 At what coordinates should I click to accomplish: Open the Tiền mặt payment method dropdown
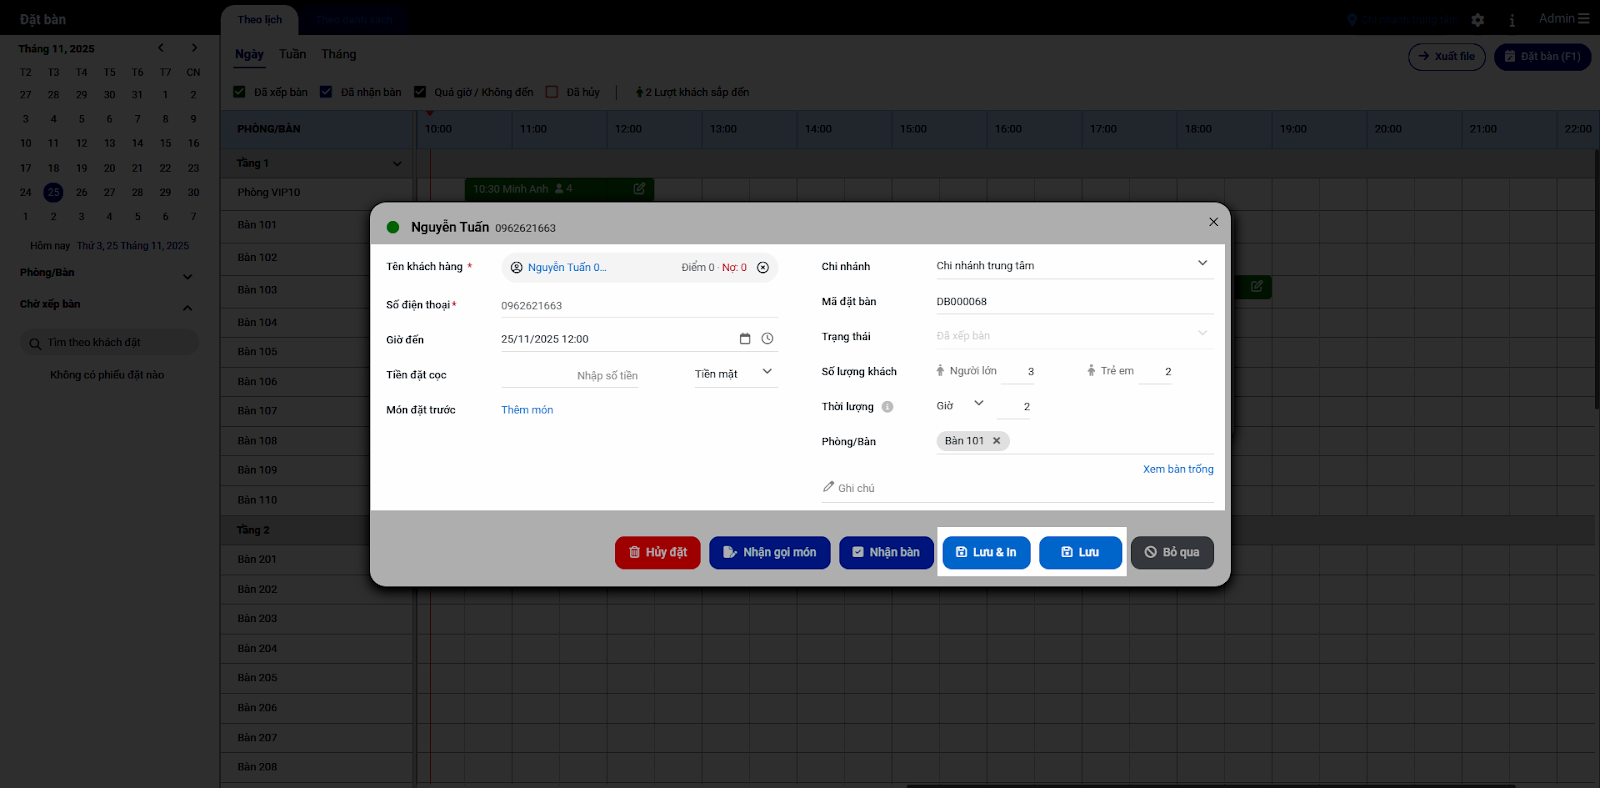735,373
